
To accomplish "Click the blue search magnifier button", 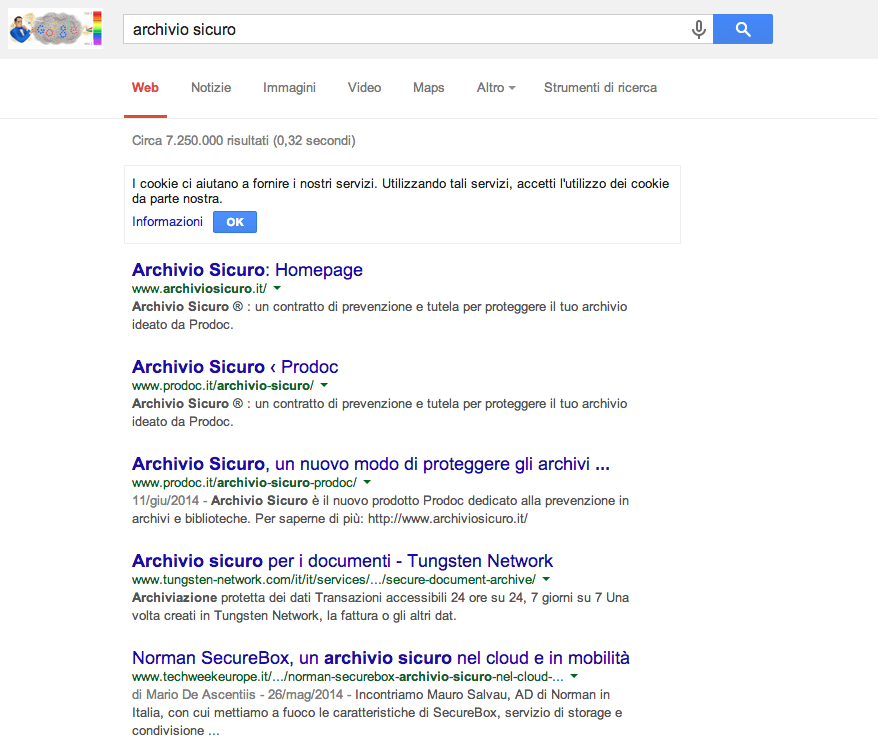I will [x=742, y=29].
